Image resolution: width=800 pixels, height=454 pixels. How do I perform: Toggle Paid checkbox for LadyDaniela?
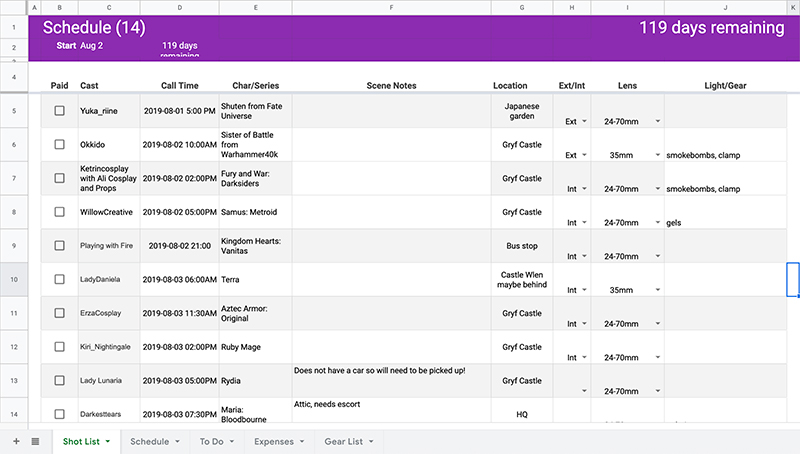pos(60,279)
